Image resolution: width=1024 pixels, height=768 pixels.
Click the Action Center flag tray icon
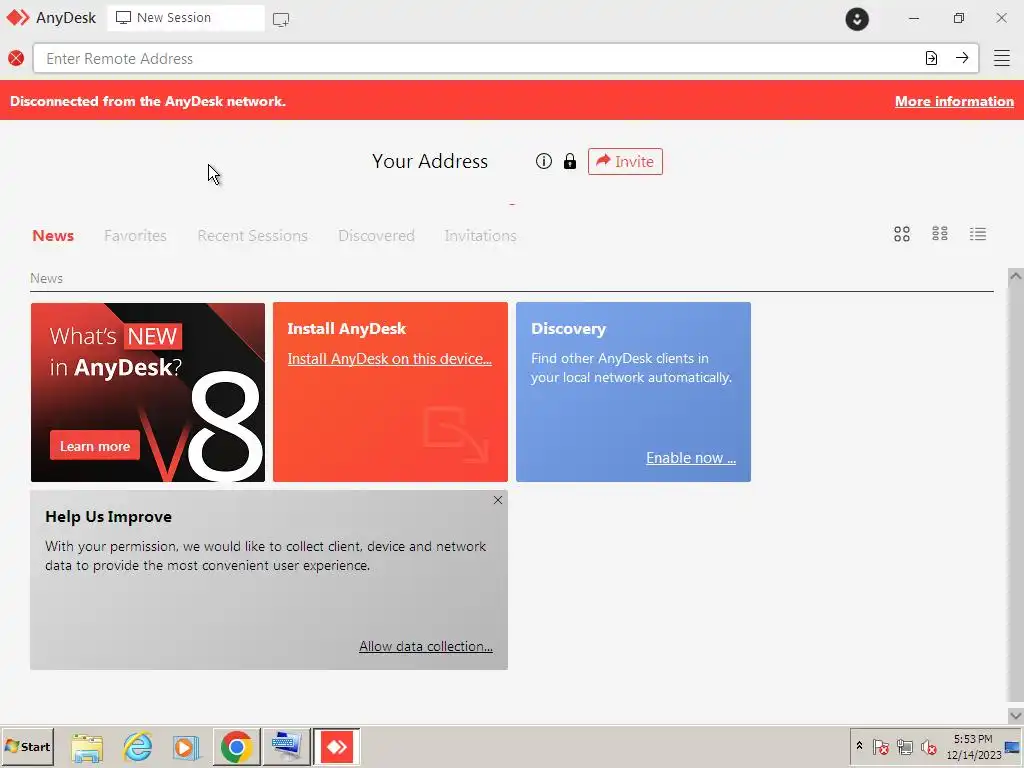(x=880, y=746)
